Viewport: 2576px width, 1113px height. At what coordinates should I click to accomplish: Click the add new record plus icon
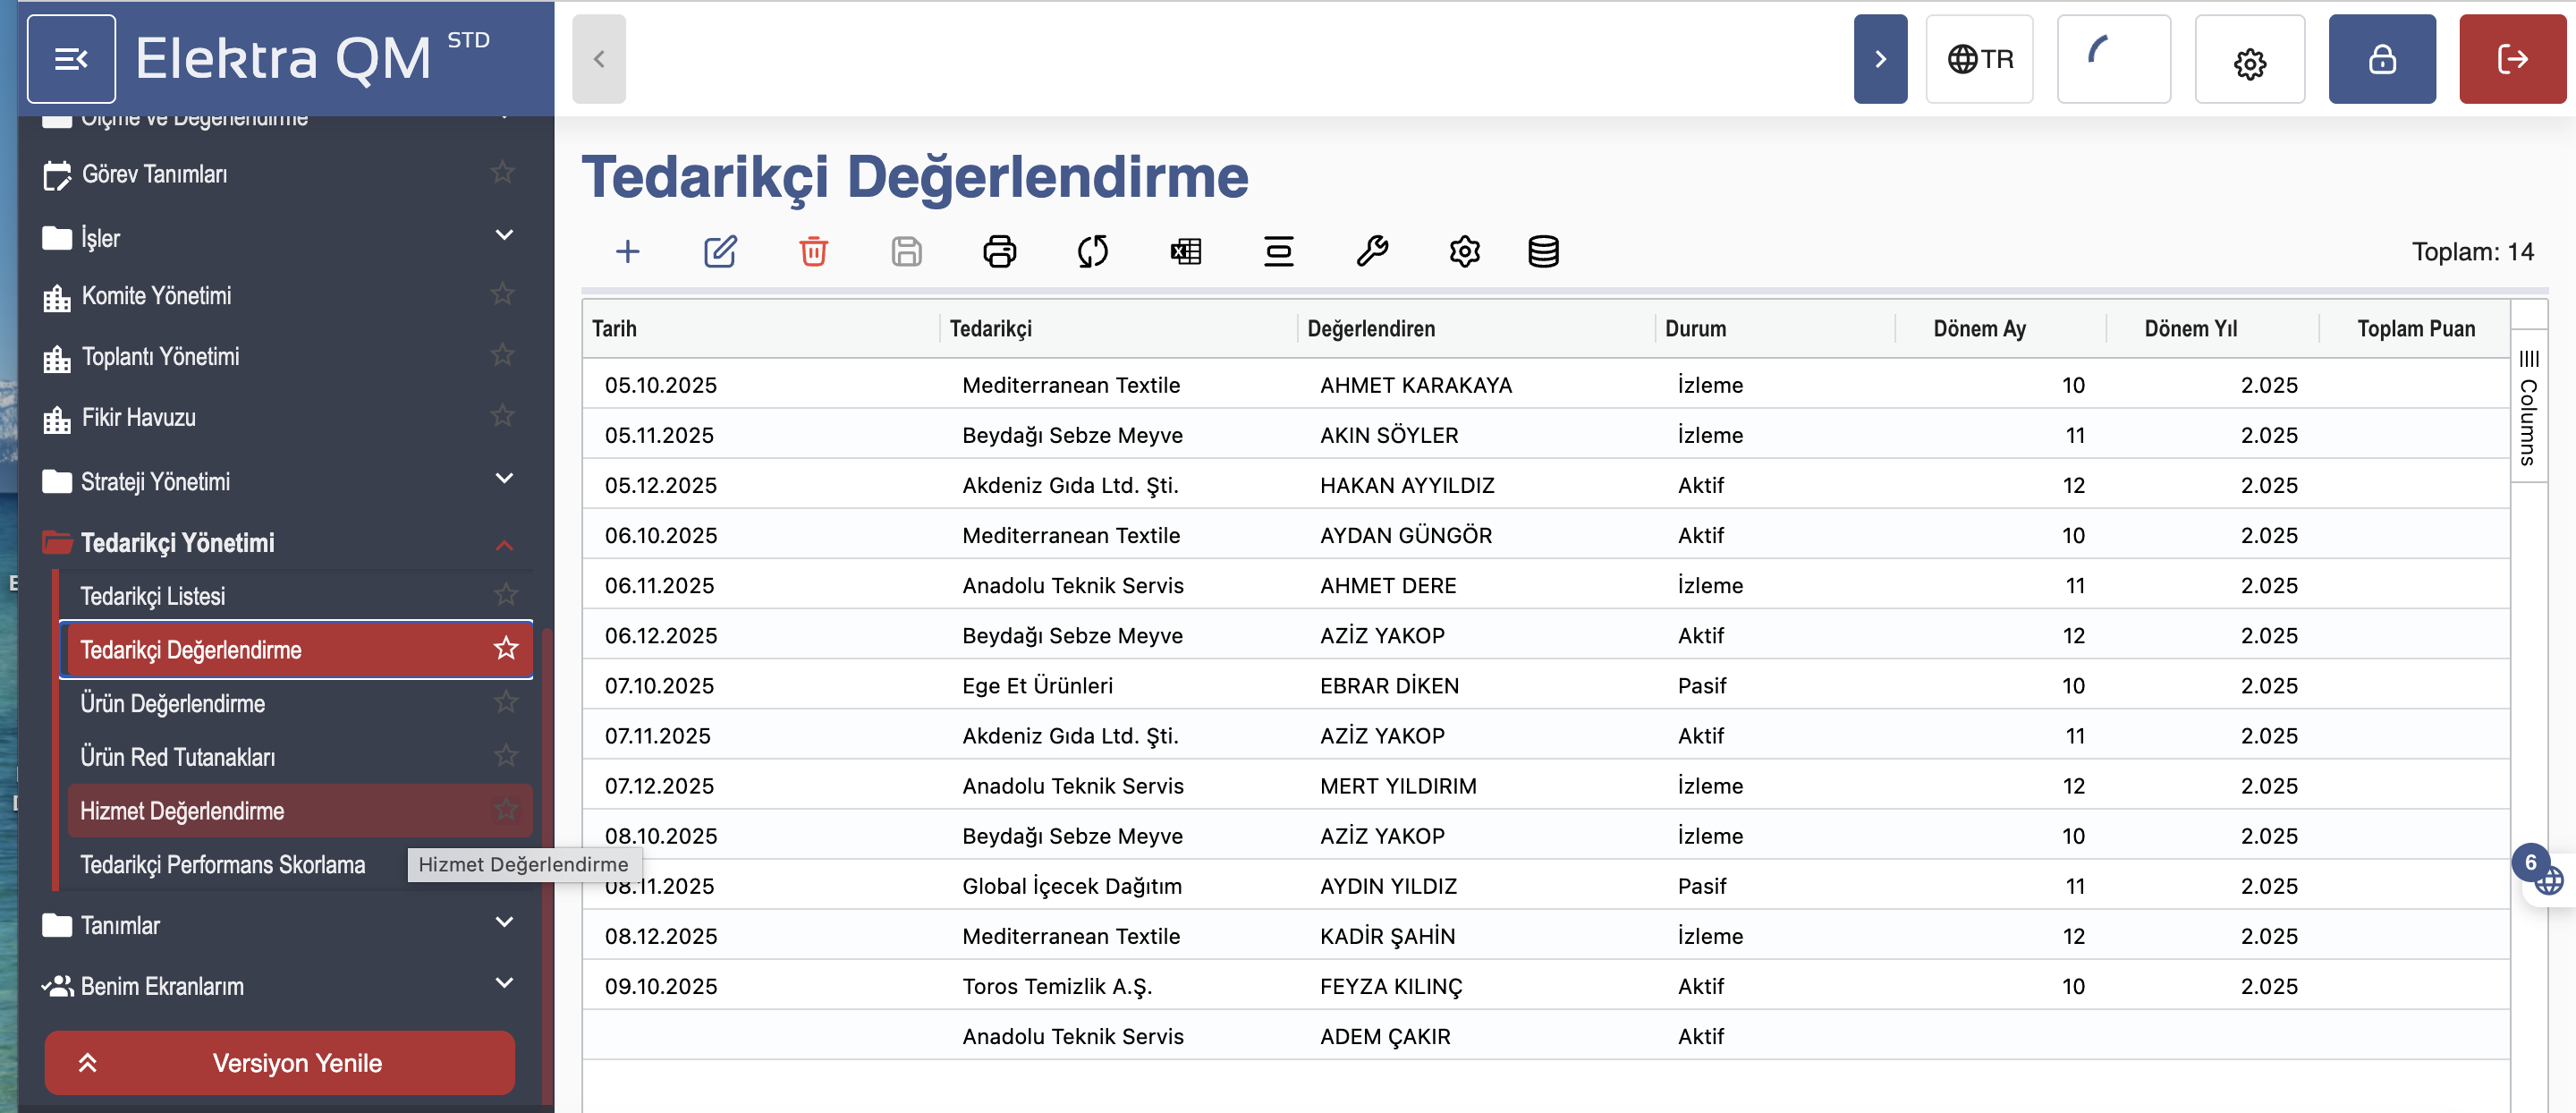pyautogui.click(x=627, y=251)
